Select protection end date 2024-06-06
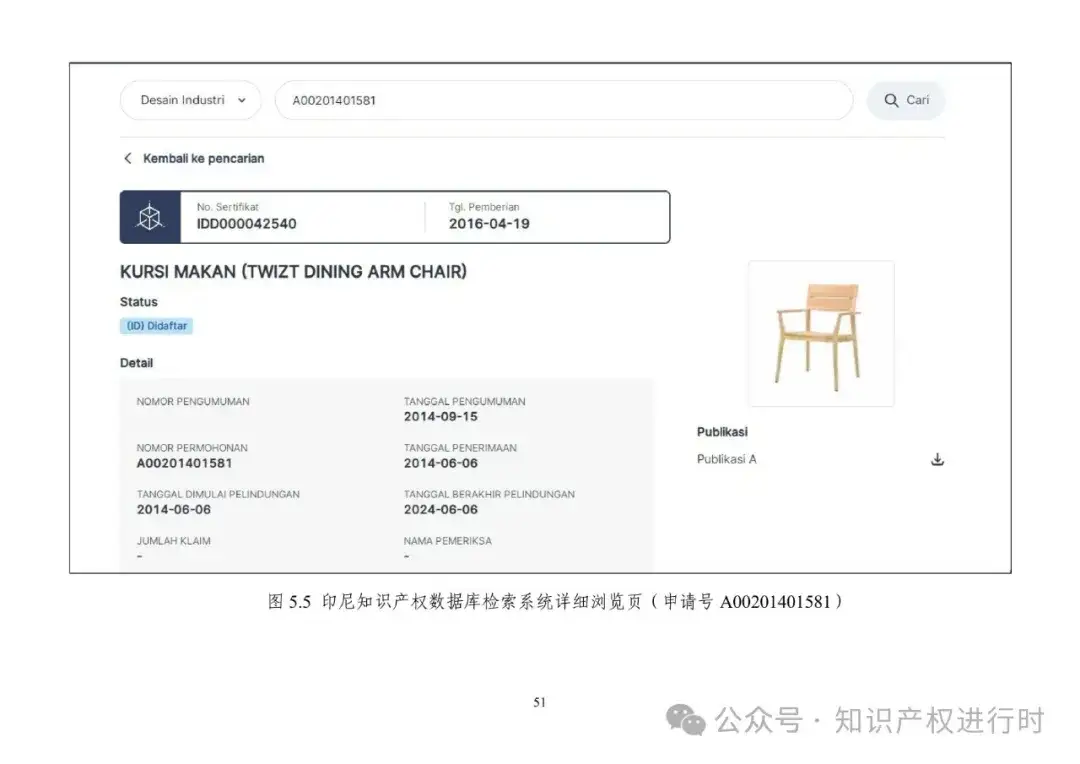 (441, 510)
